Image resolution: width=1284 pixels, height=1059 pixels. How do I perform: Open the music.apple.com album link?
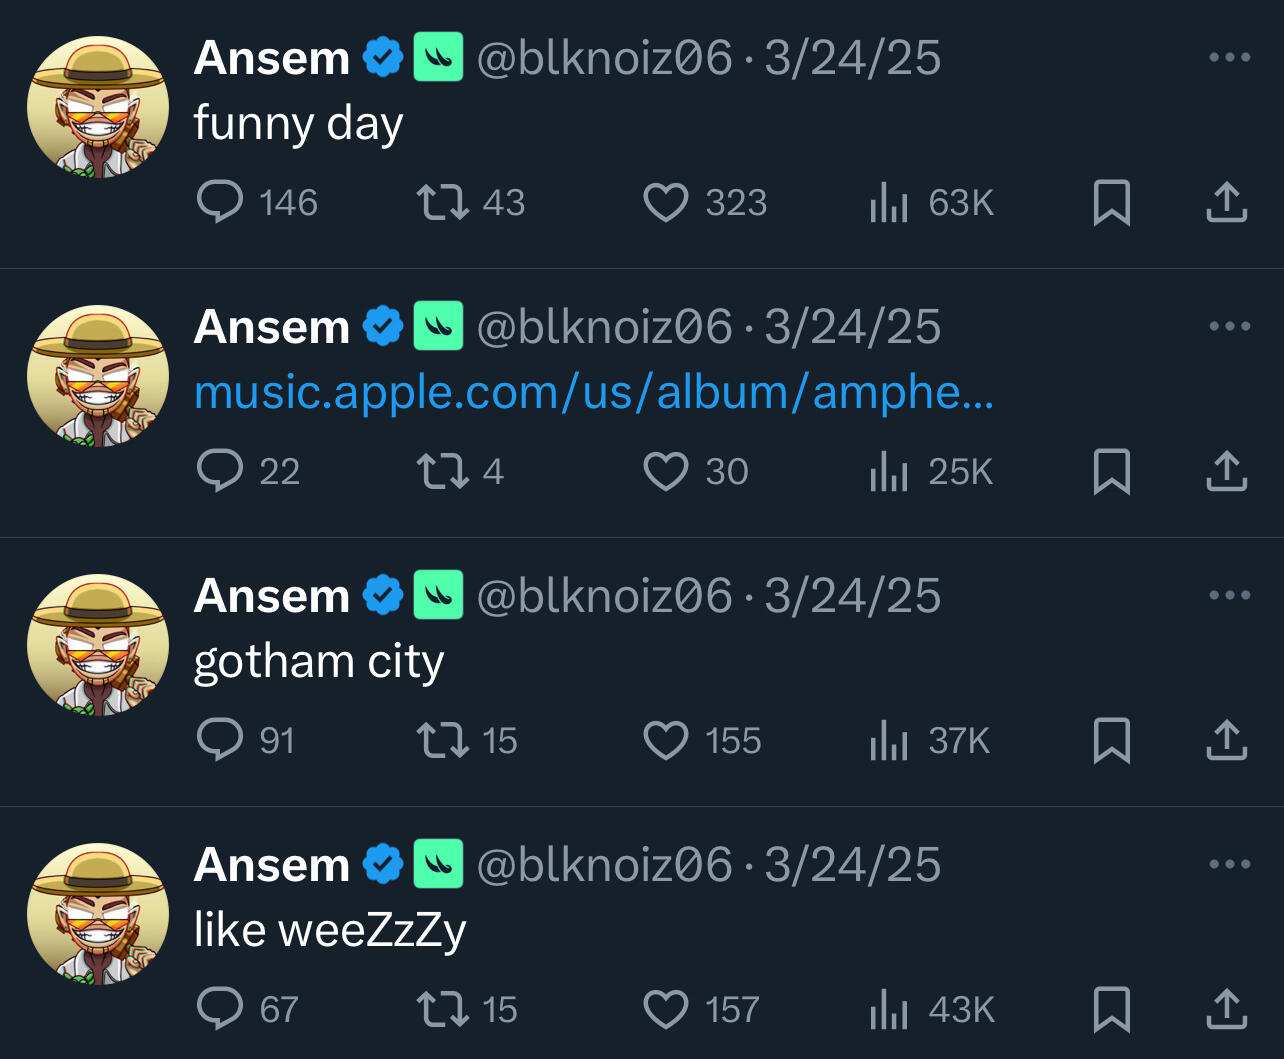pyautogui.click(x=593, y=392)
